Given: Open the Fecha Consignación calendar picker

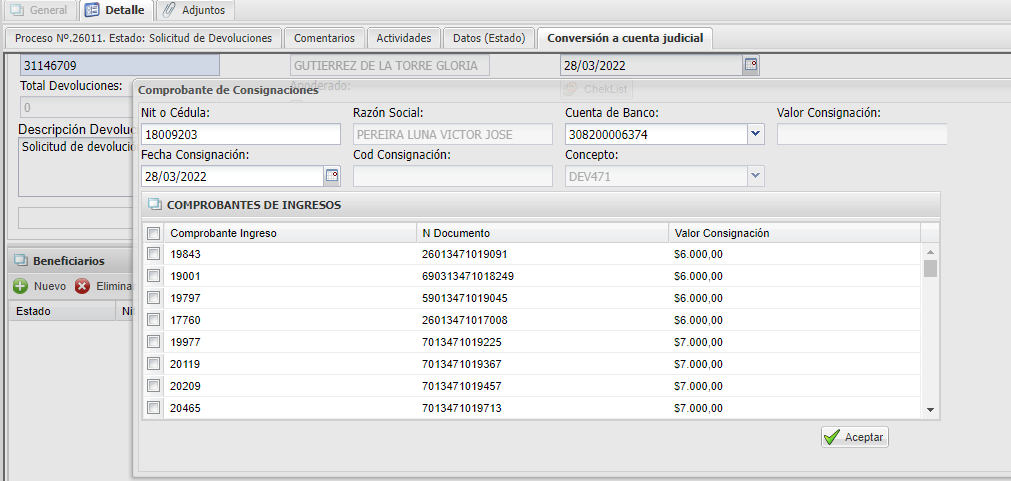Looking at the screenshot, I should point(332,176).
